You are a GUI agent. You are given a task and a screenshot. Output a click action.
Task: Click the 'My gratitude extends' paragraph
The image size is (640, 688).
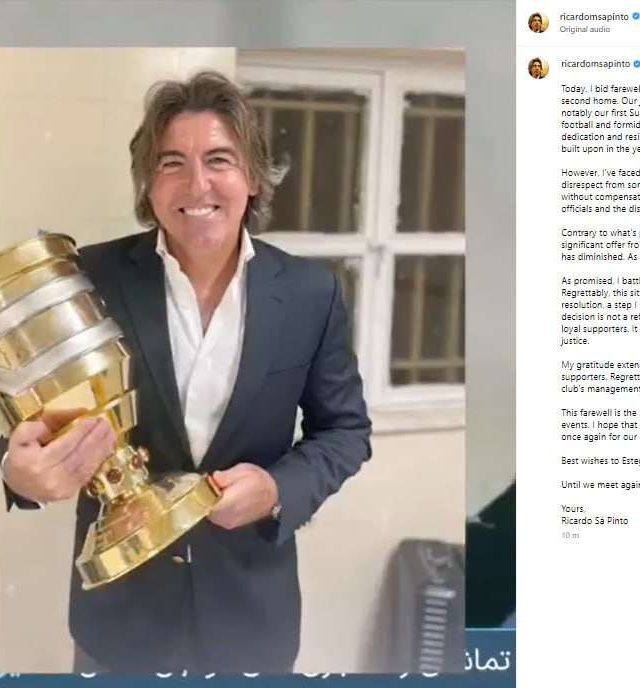pyautogui.click(x=601, y=377)
